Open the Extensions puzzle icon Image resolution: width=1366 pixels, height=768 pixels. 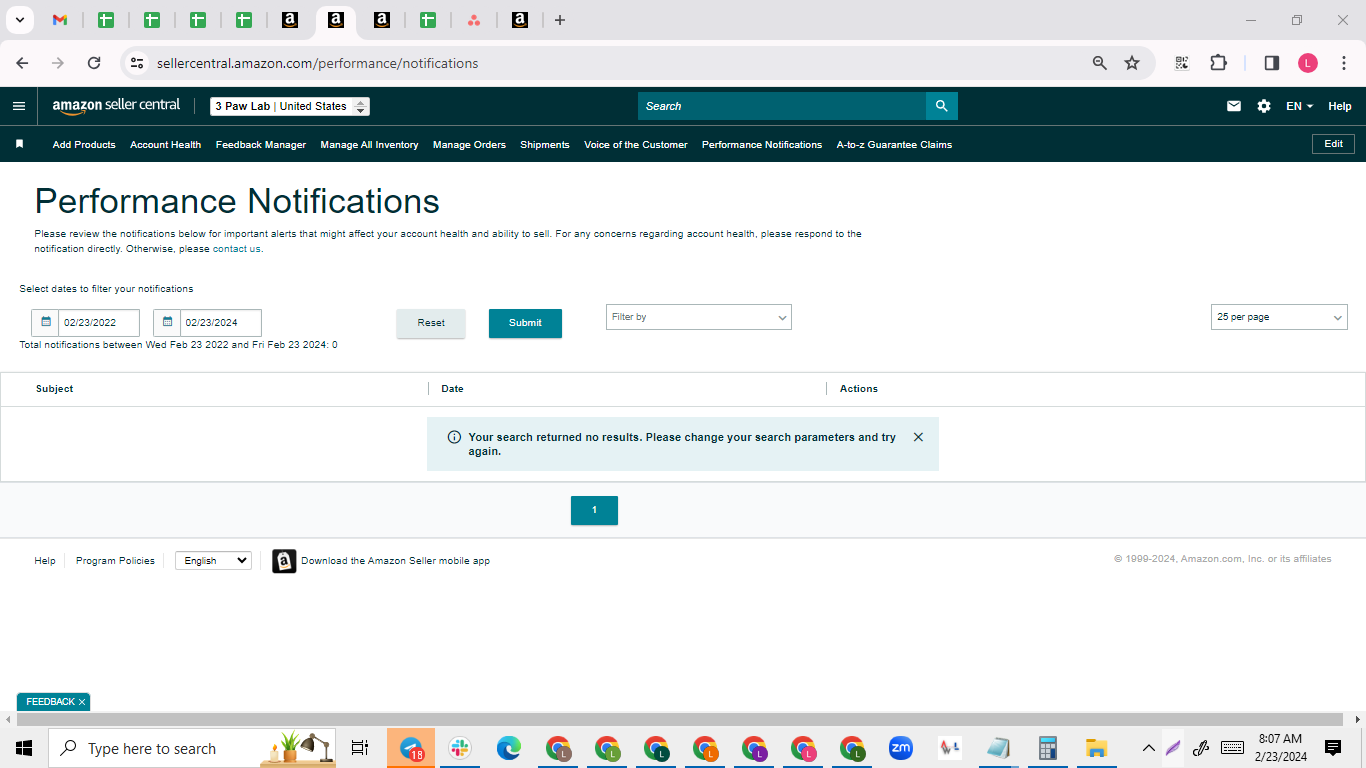click(1218, 63)
